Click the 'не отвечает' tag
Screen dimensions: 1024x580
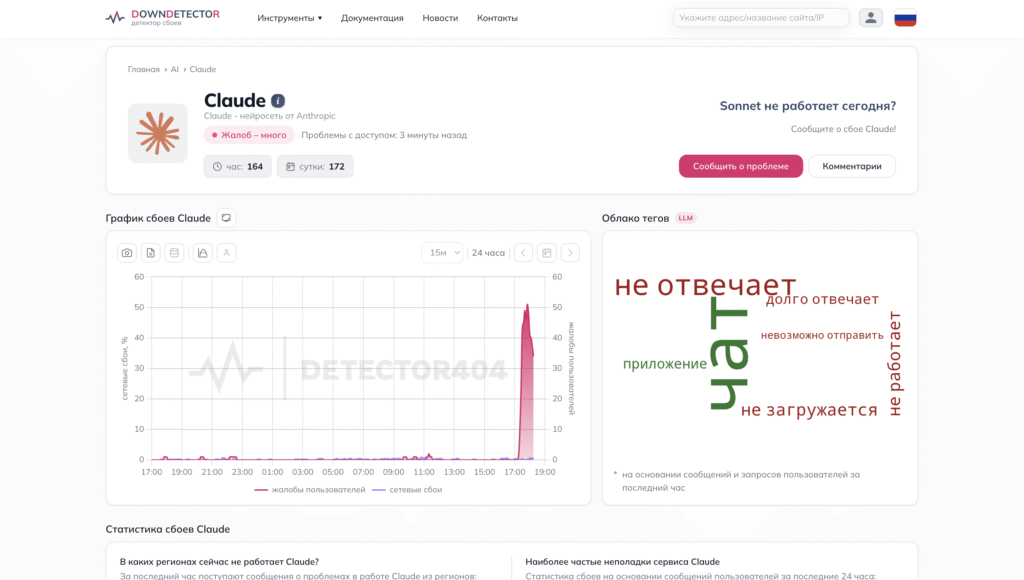(x=705, y=285)
